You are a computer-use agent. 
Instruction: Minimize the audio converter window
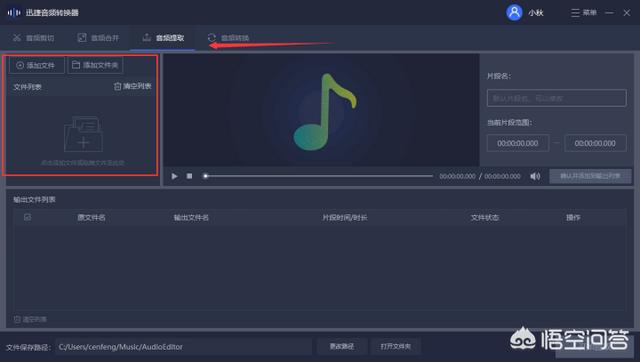click(x=609, y=13)
